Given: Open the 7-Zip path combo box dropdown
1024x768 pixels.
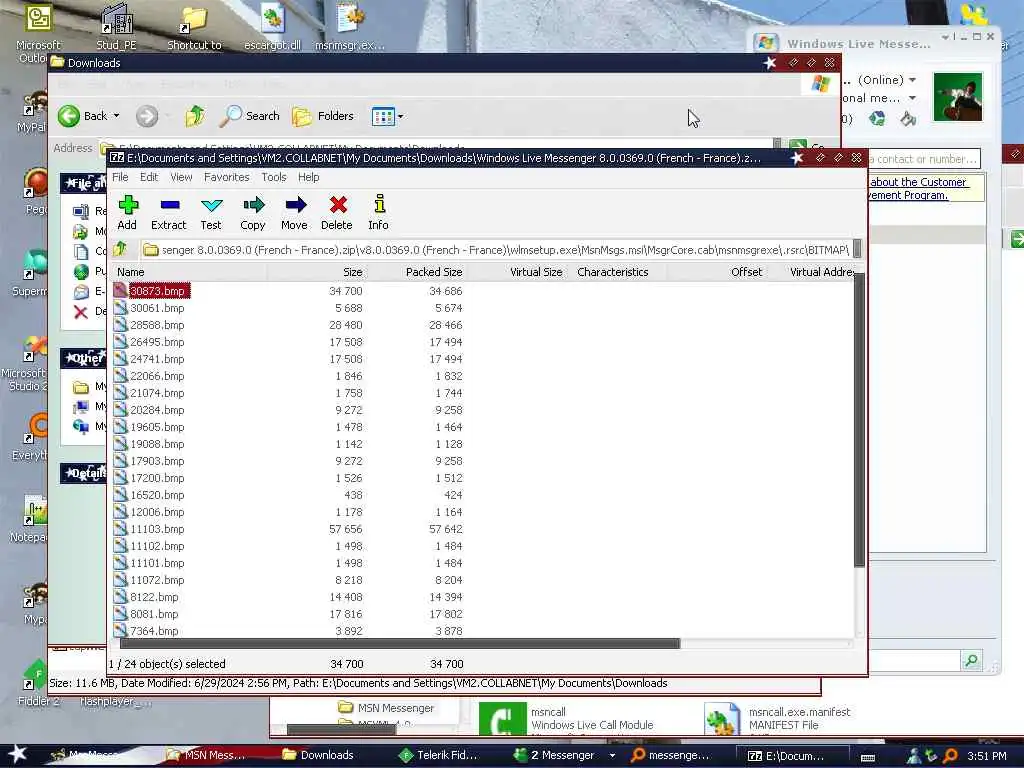Looking at the screenshot, I should pyautogui.click(x=857, y=249).
